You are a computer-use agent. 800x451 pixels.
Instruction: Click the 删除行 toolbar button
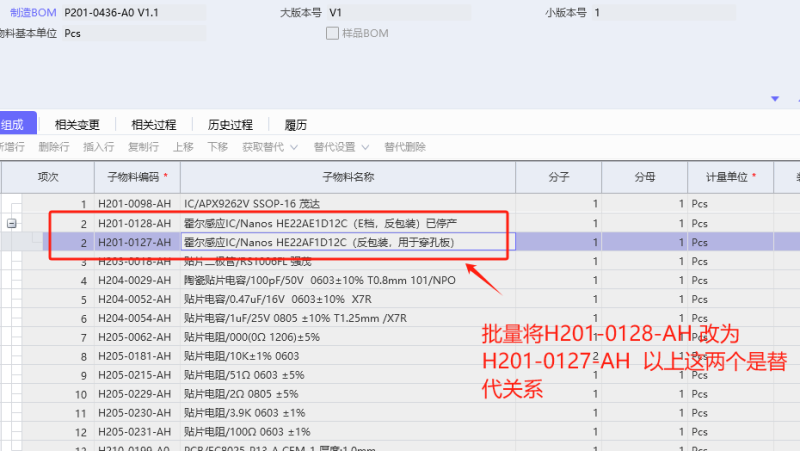pos(54,147)
